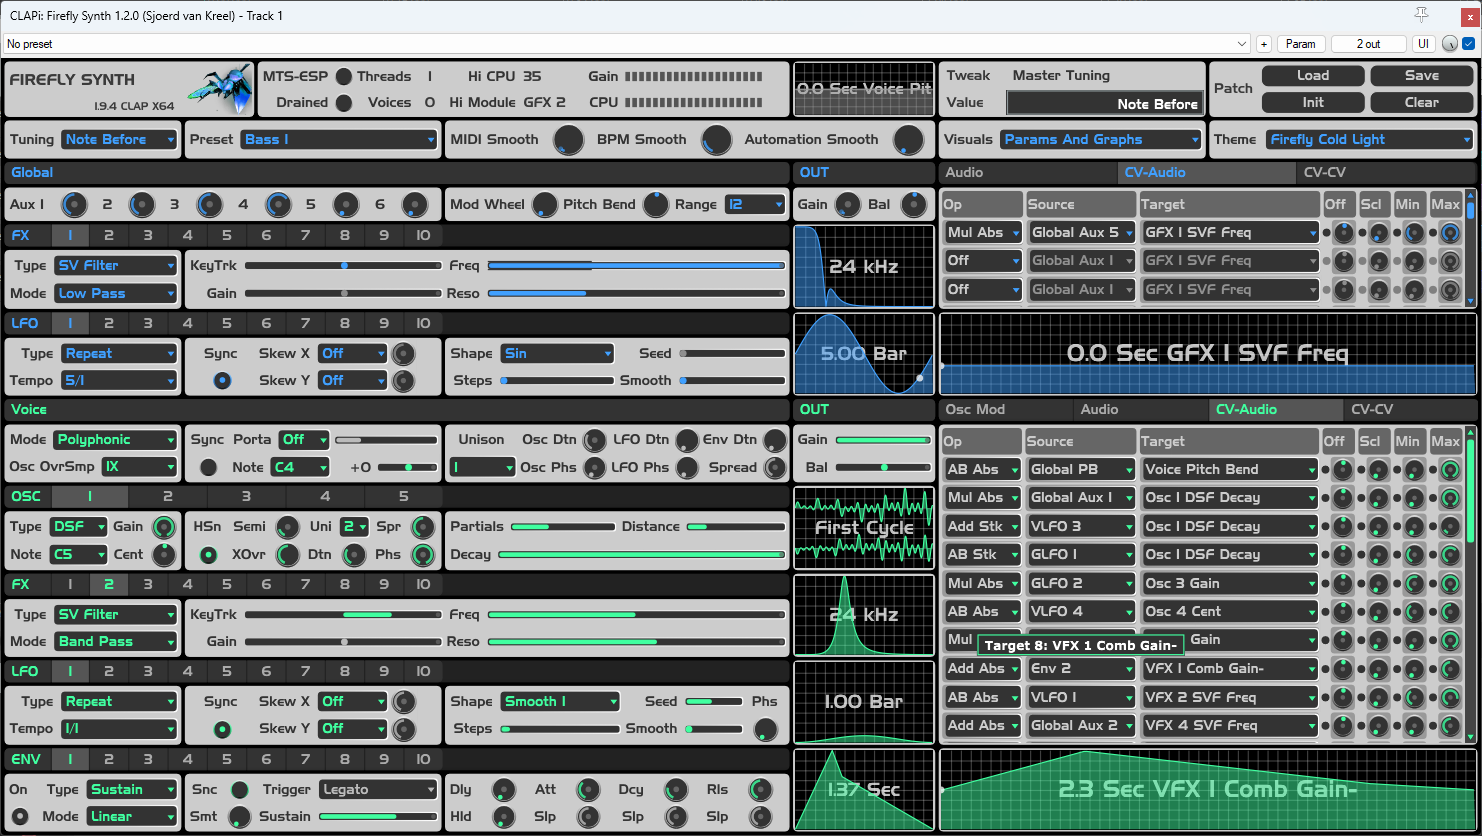Click the OSC Phs knob
This screenshot has height=836, width=1482.
click(423, 555)
